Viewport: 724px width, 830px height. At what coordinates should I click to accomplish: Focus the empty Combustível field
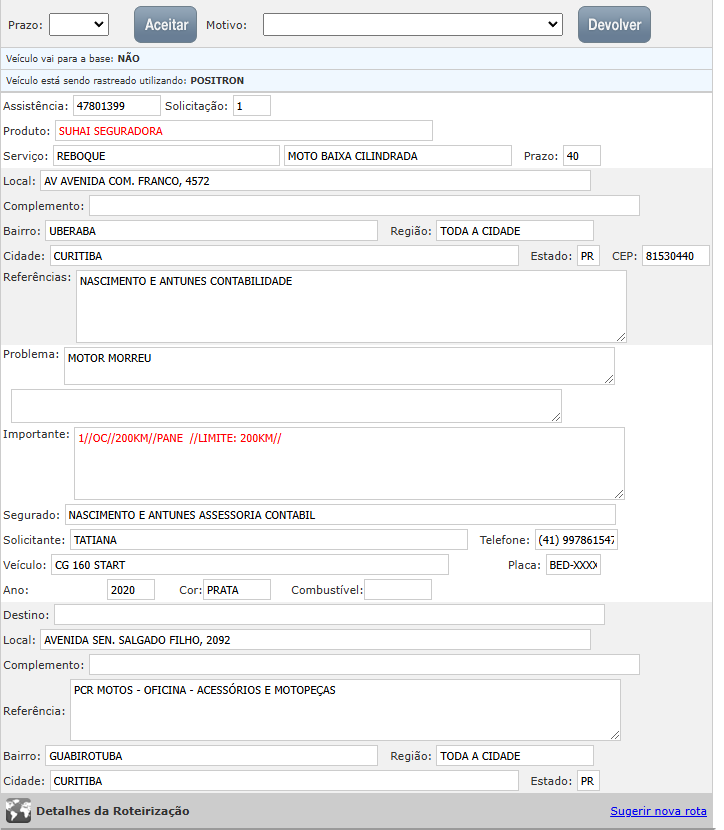[x=397, y=590]
